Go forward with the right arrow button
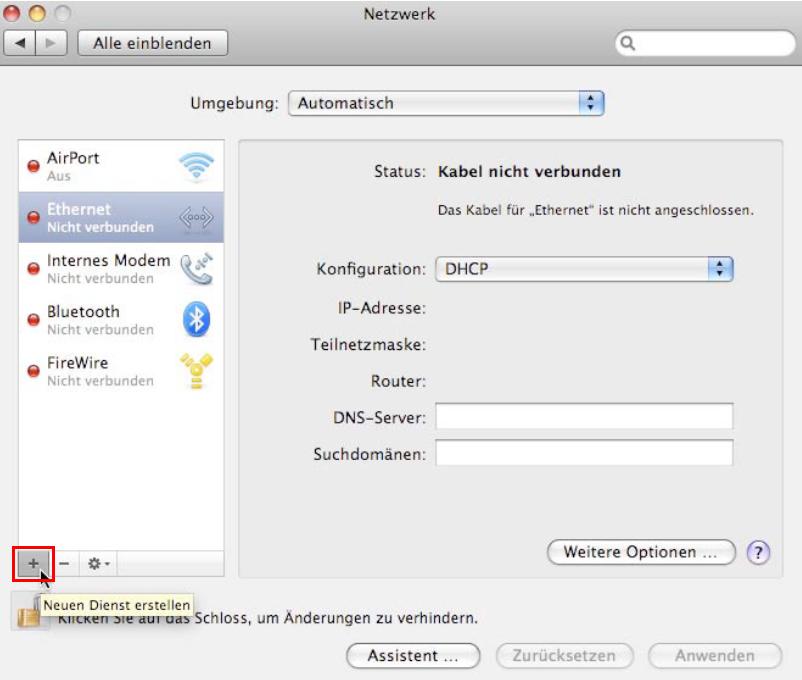 click(x=51, y=43)
